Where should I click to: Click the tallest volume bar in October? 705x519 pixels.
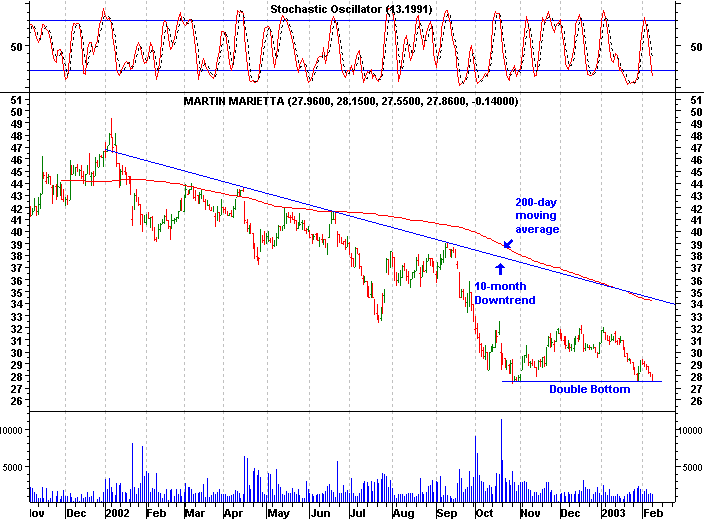[x=501, y=461]
